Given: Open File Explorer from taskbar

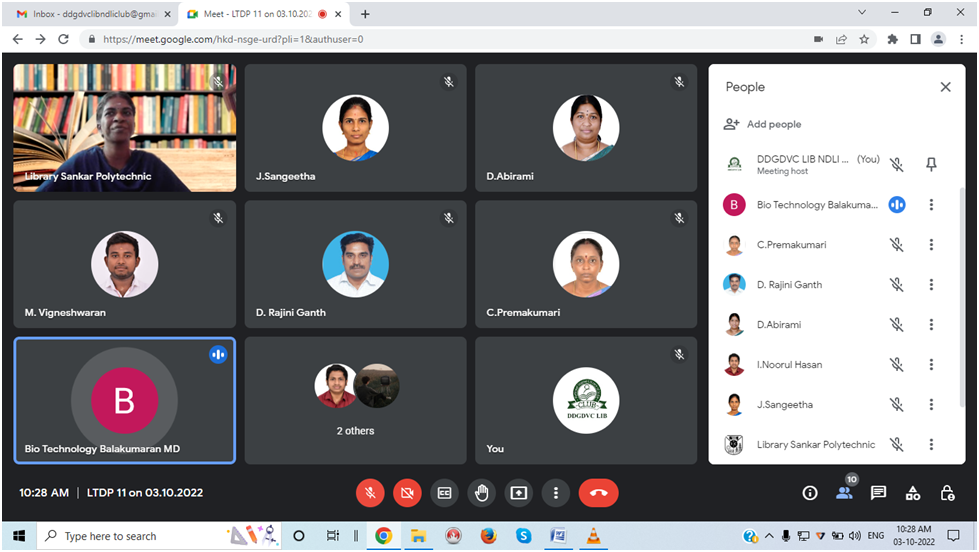Looking at the screenshot, I should (418, 536).
